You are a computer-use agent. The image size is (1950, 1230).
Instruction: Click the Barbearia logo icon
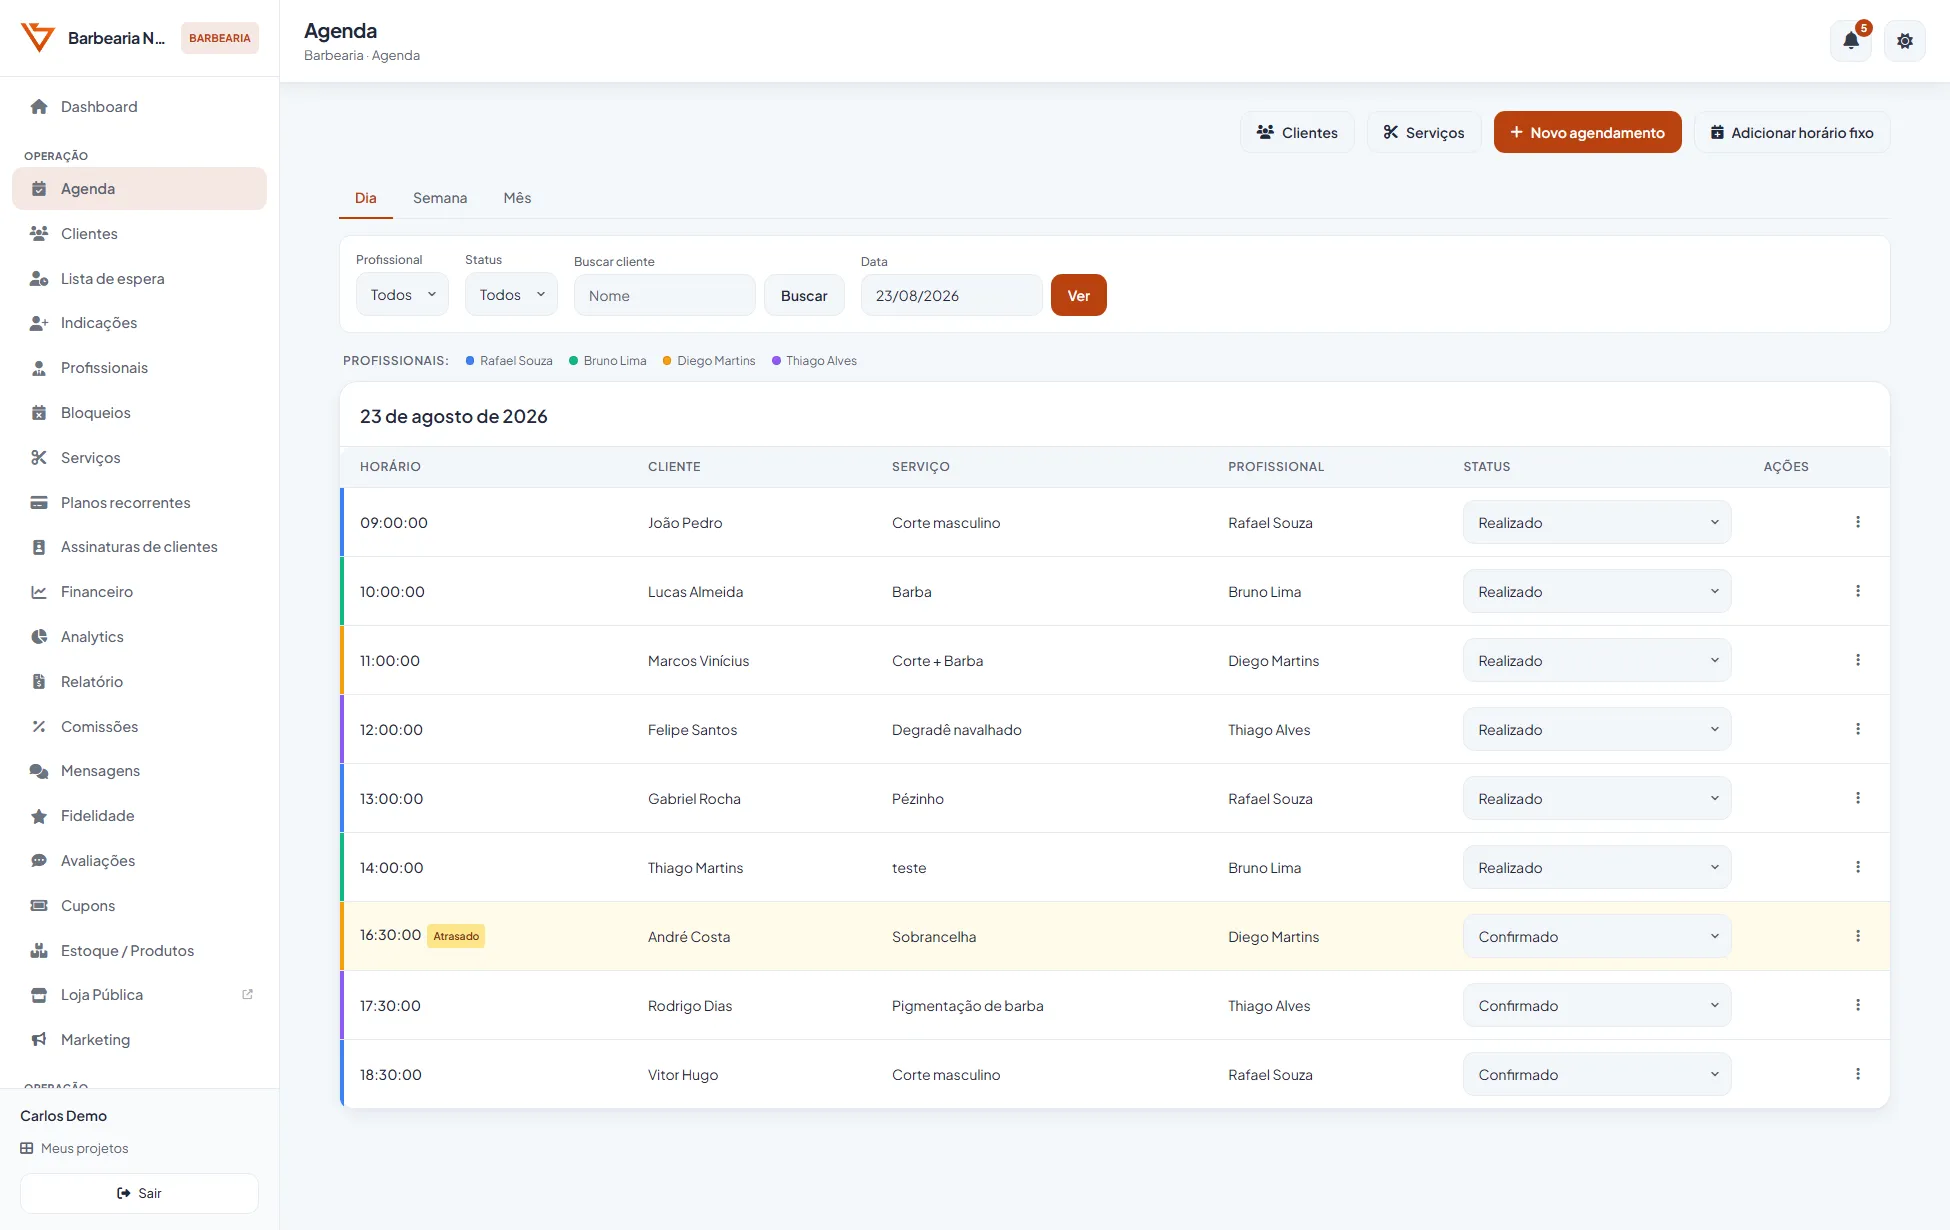(38, 38)
